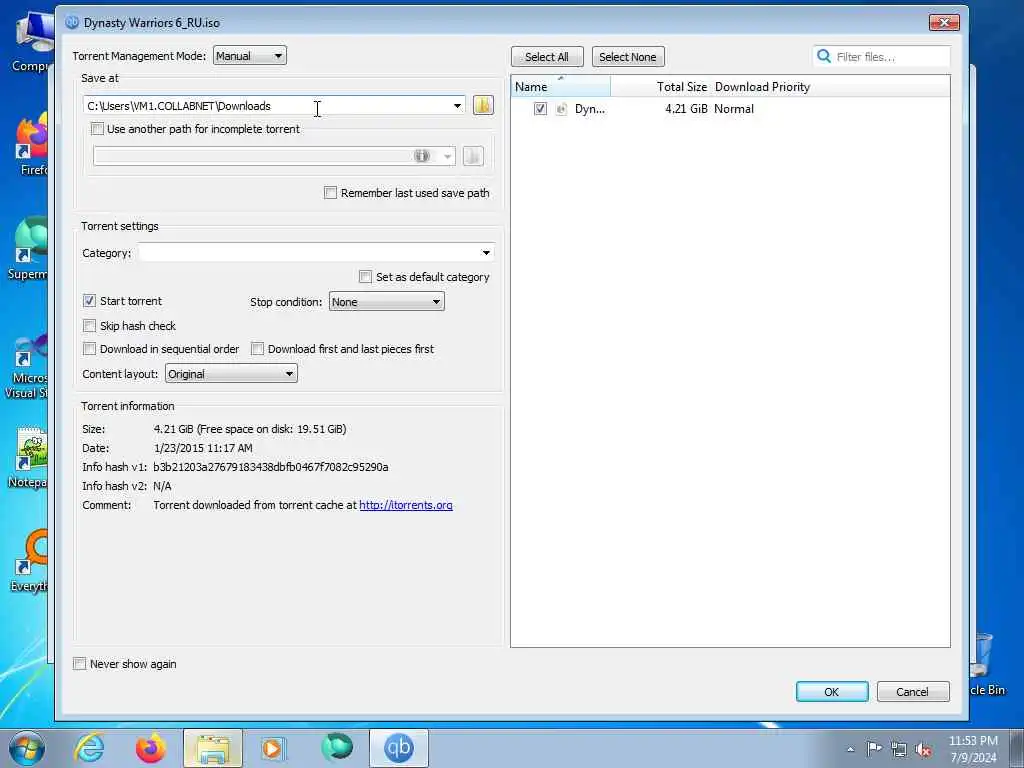Click Action Center flag in tray

874,749
